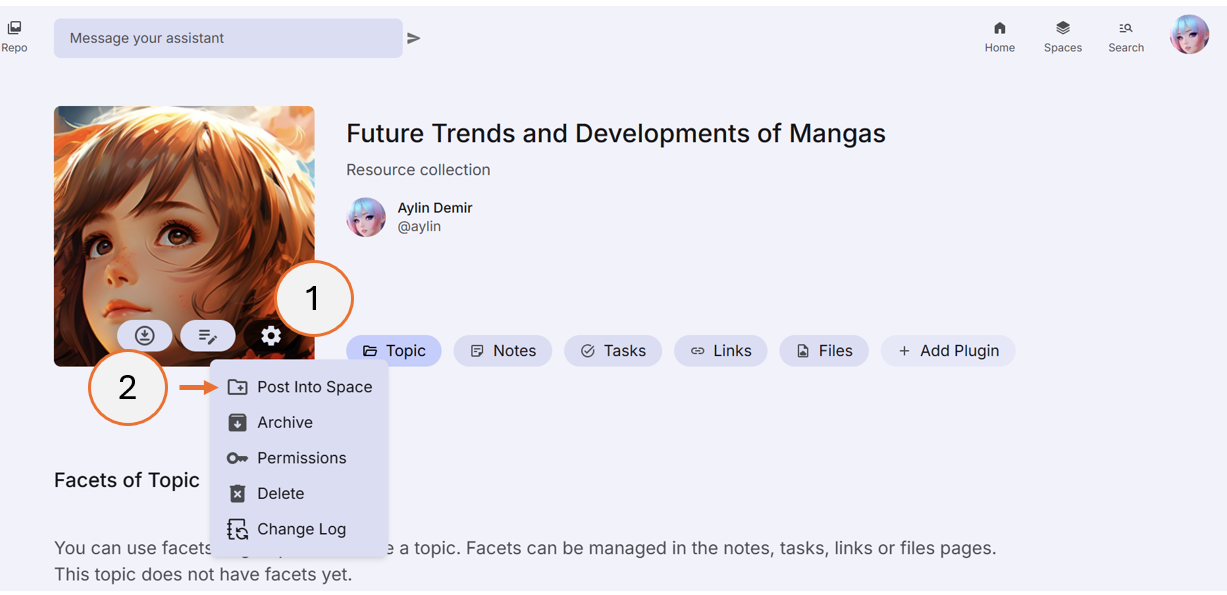Screen dimensions: 1227x595
Task: Open the settings gear on the cover image
Action: click(x=271, y=336)
